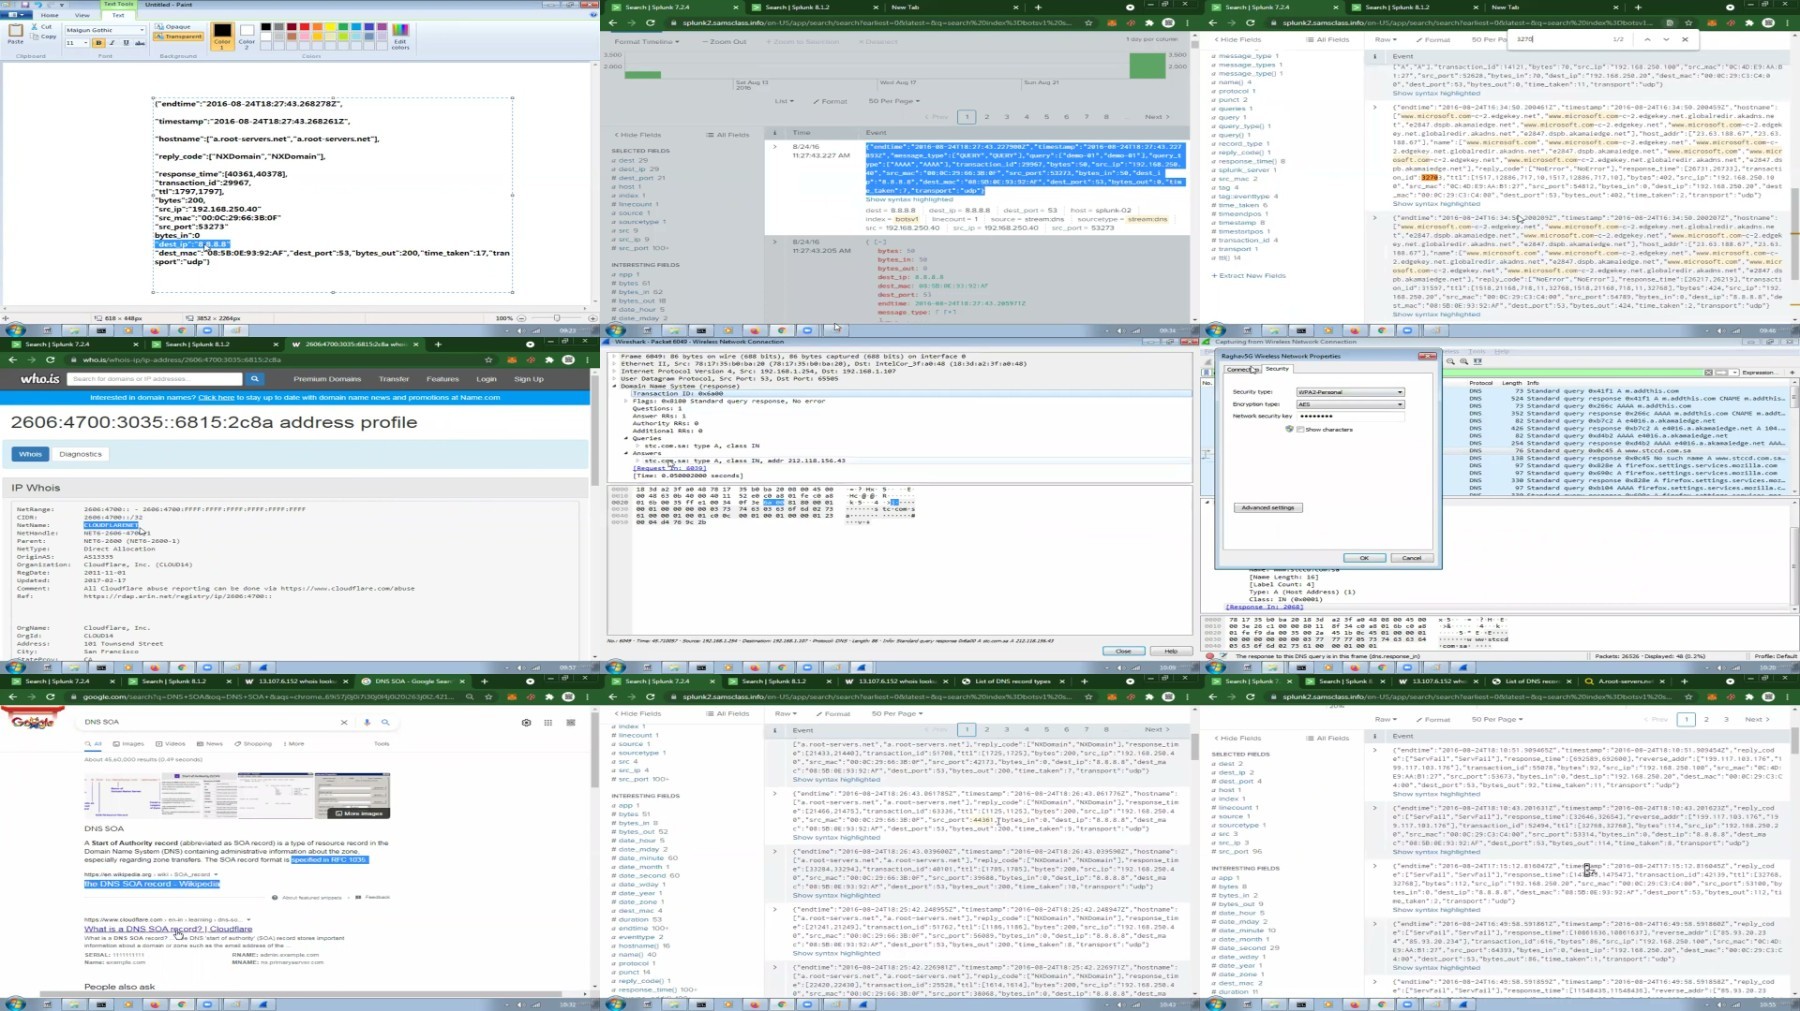Switch to the Paint Home ribbon tab
This screenshot has height=1011, width=1800.
coord(49,15)
